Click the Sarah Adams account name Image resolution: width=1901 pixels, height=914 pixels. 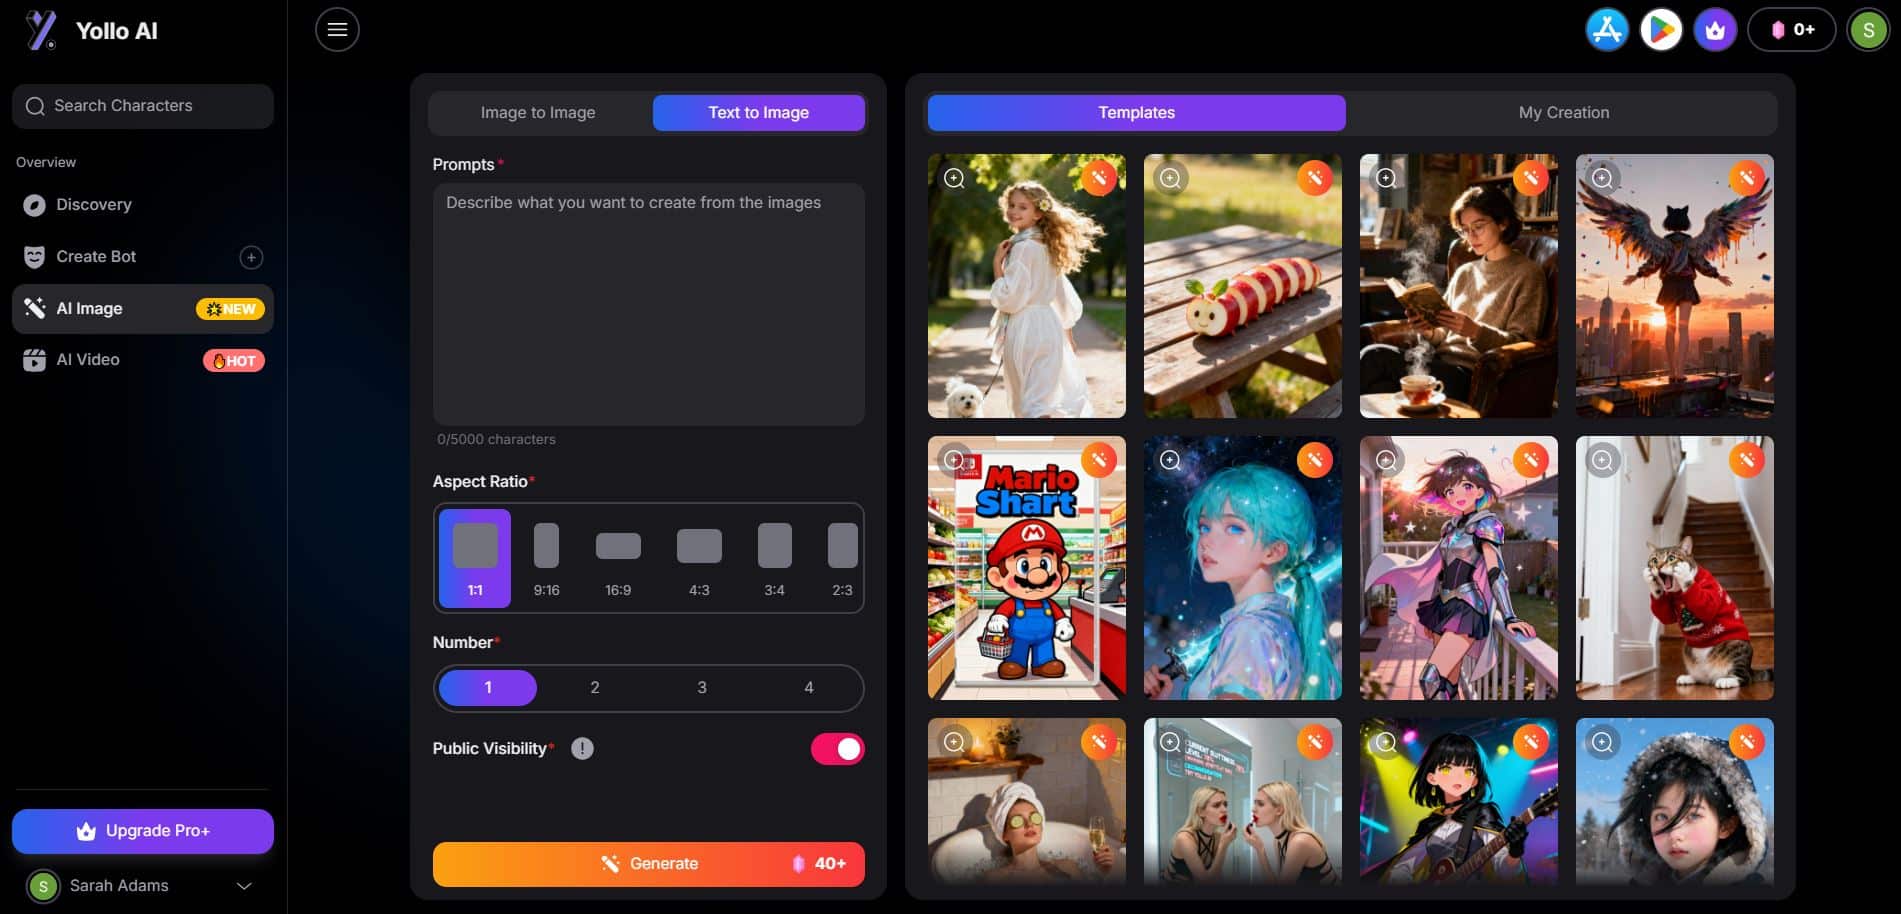pos(119,886)
